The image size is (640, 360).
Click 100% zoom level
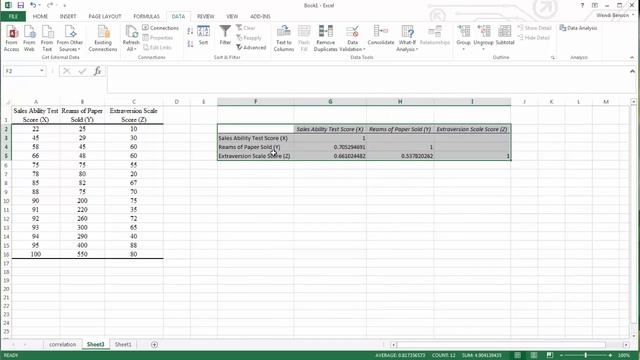click(x=624, y=356)
